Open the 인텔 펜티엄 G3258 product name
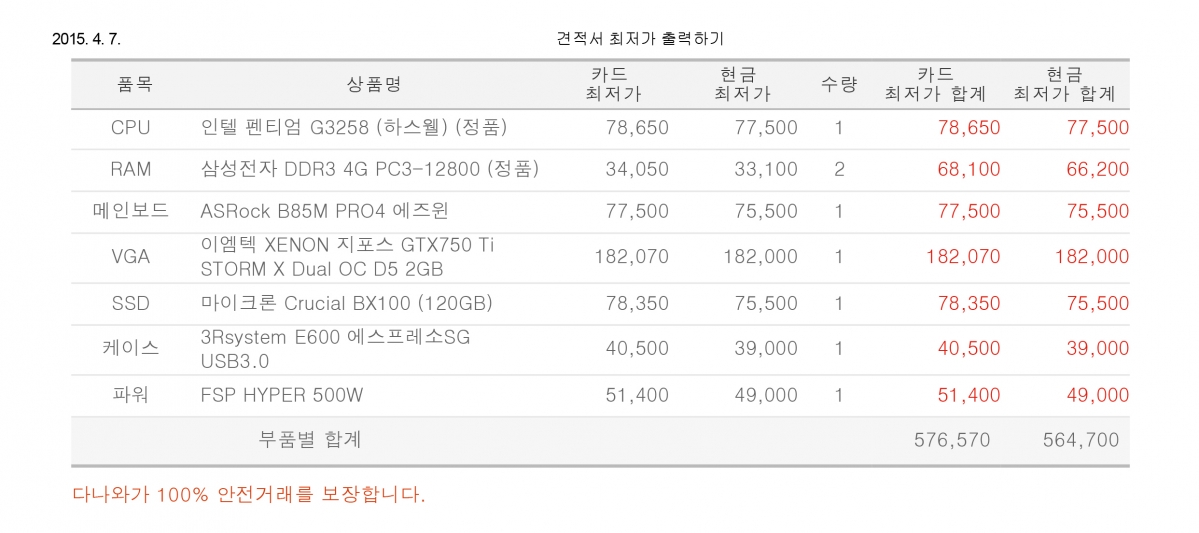Image resolution: width=1199 pixels, height=533 pixels. [x=353, y=128]
